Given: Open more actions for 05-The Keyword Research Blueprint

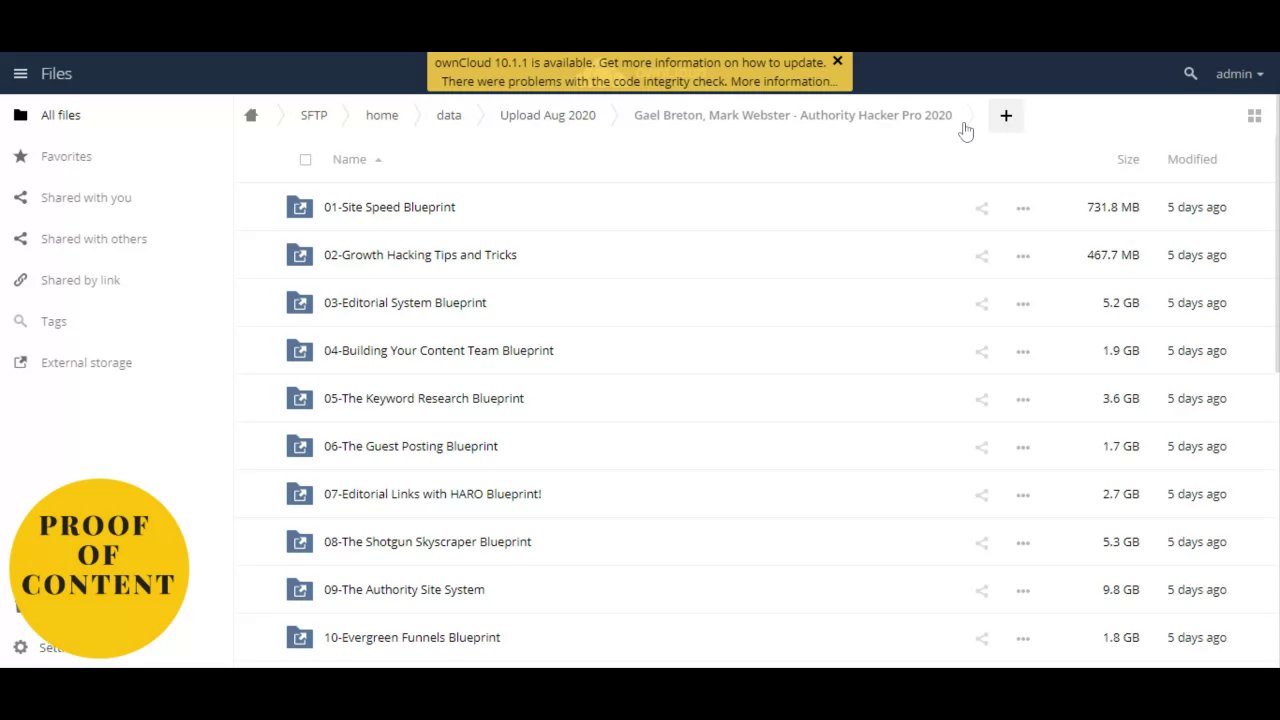Looking at the screenshot, I should pyautogui.click(x=1023, y=399).
